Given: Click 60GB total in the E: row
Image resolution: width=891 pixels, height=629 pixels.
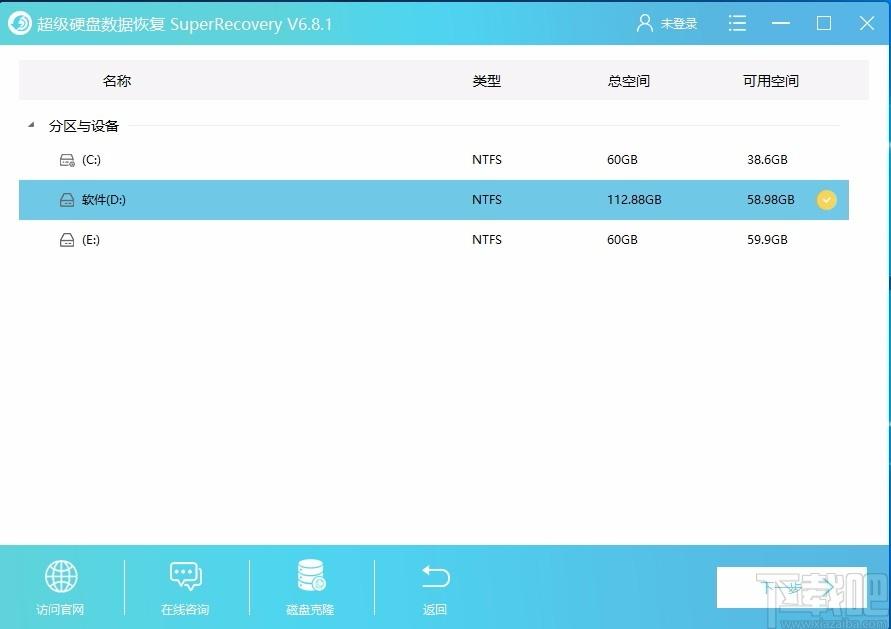Looking at the screenshot, I should tap(622, 240).
